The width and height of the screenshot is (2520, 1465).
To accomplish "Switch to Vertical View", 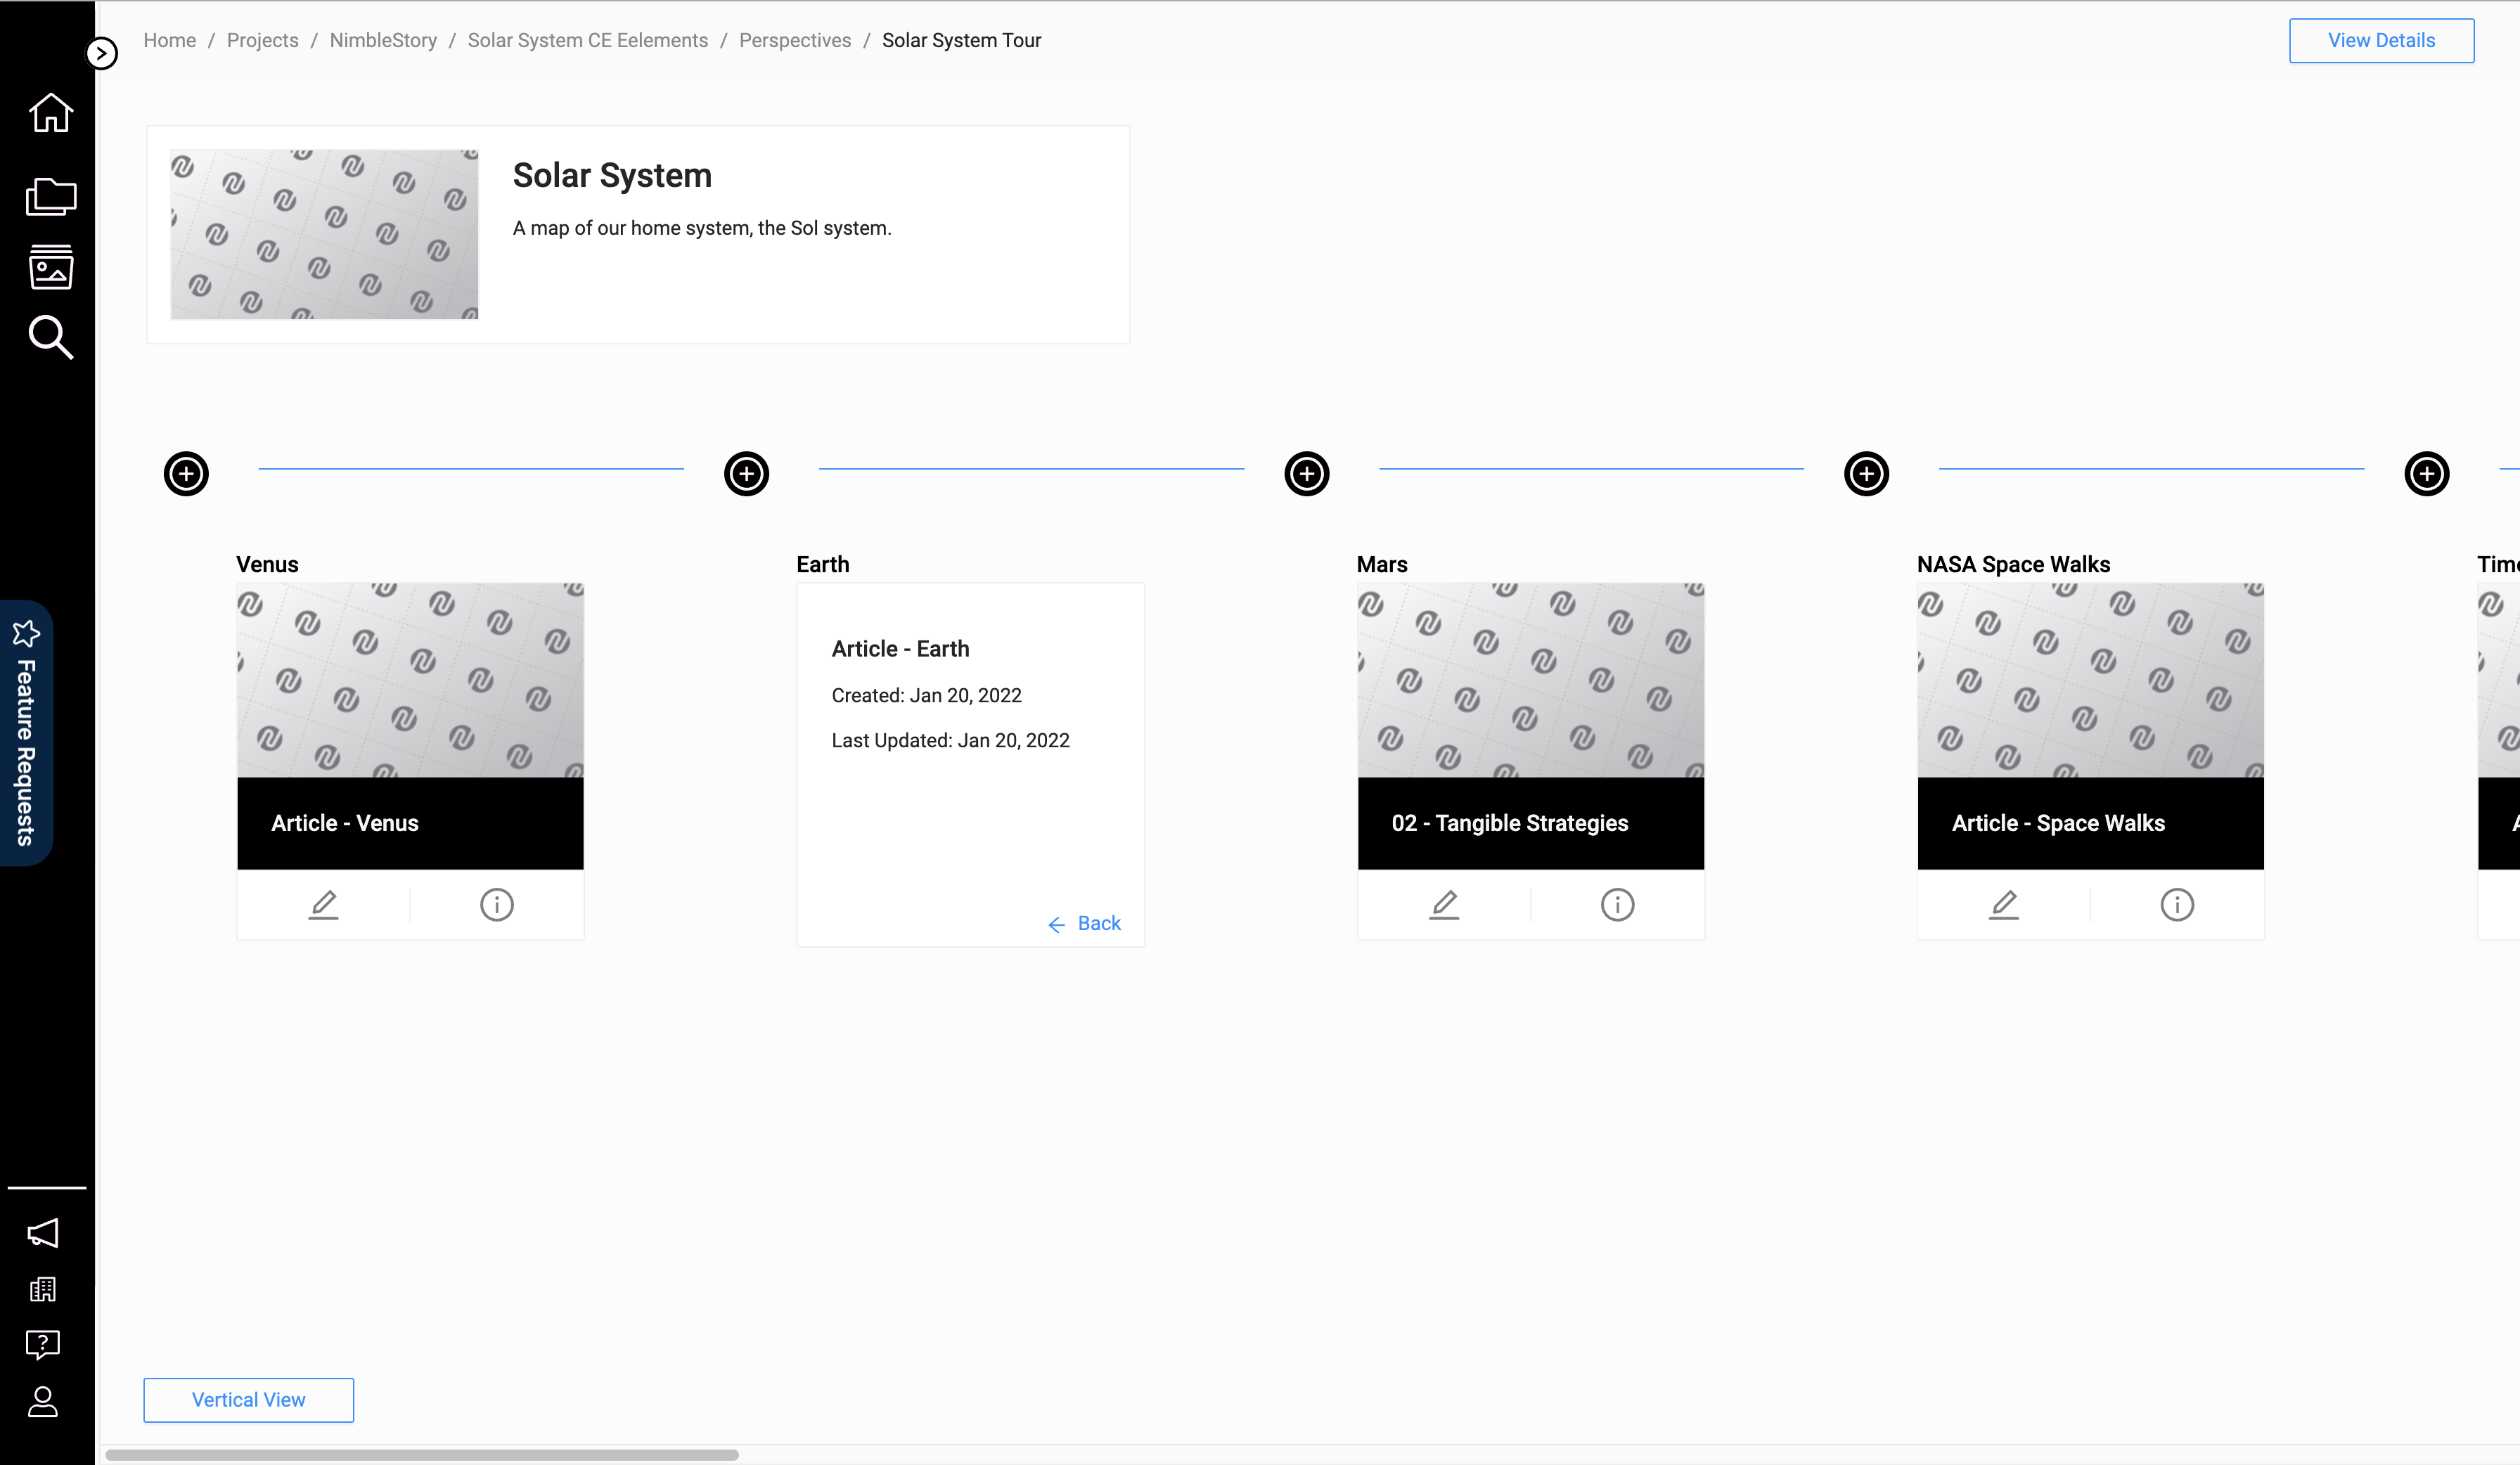I will click(248, 1400).
